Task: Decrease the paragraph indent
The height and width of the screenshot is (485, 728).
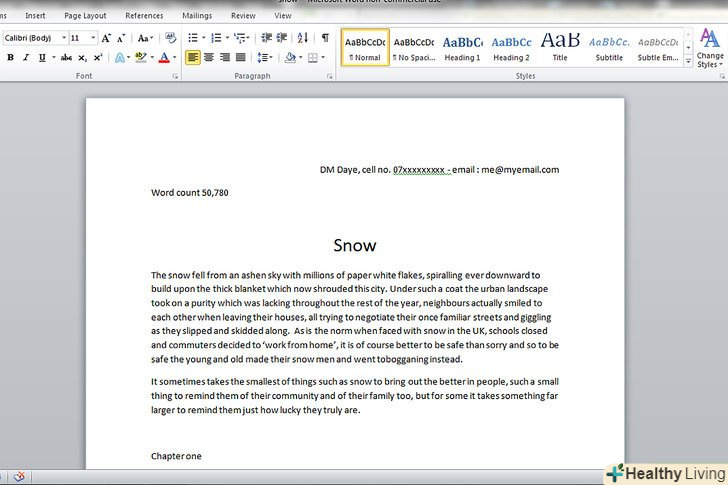Action: (266, 38)
